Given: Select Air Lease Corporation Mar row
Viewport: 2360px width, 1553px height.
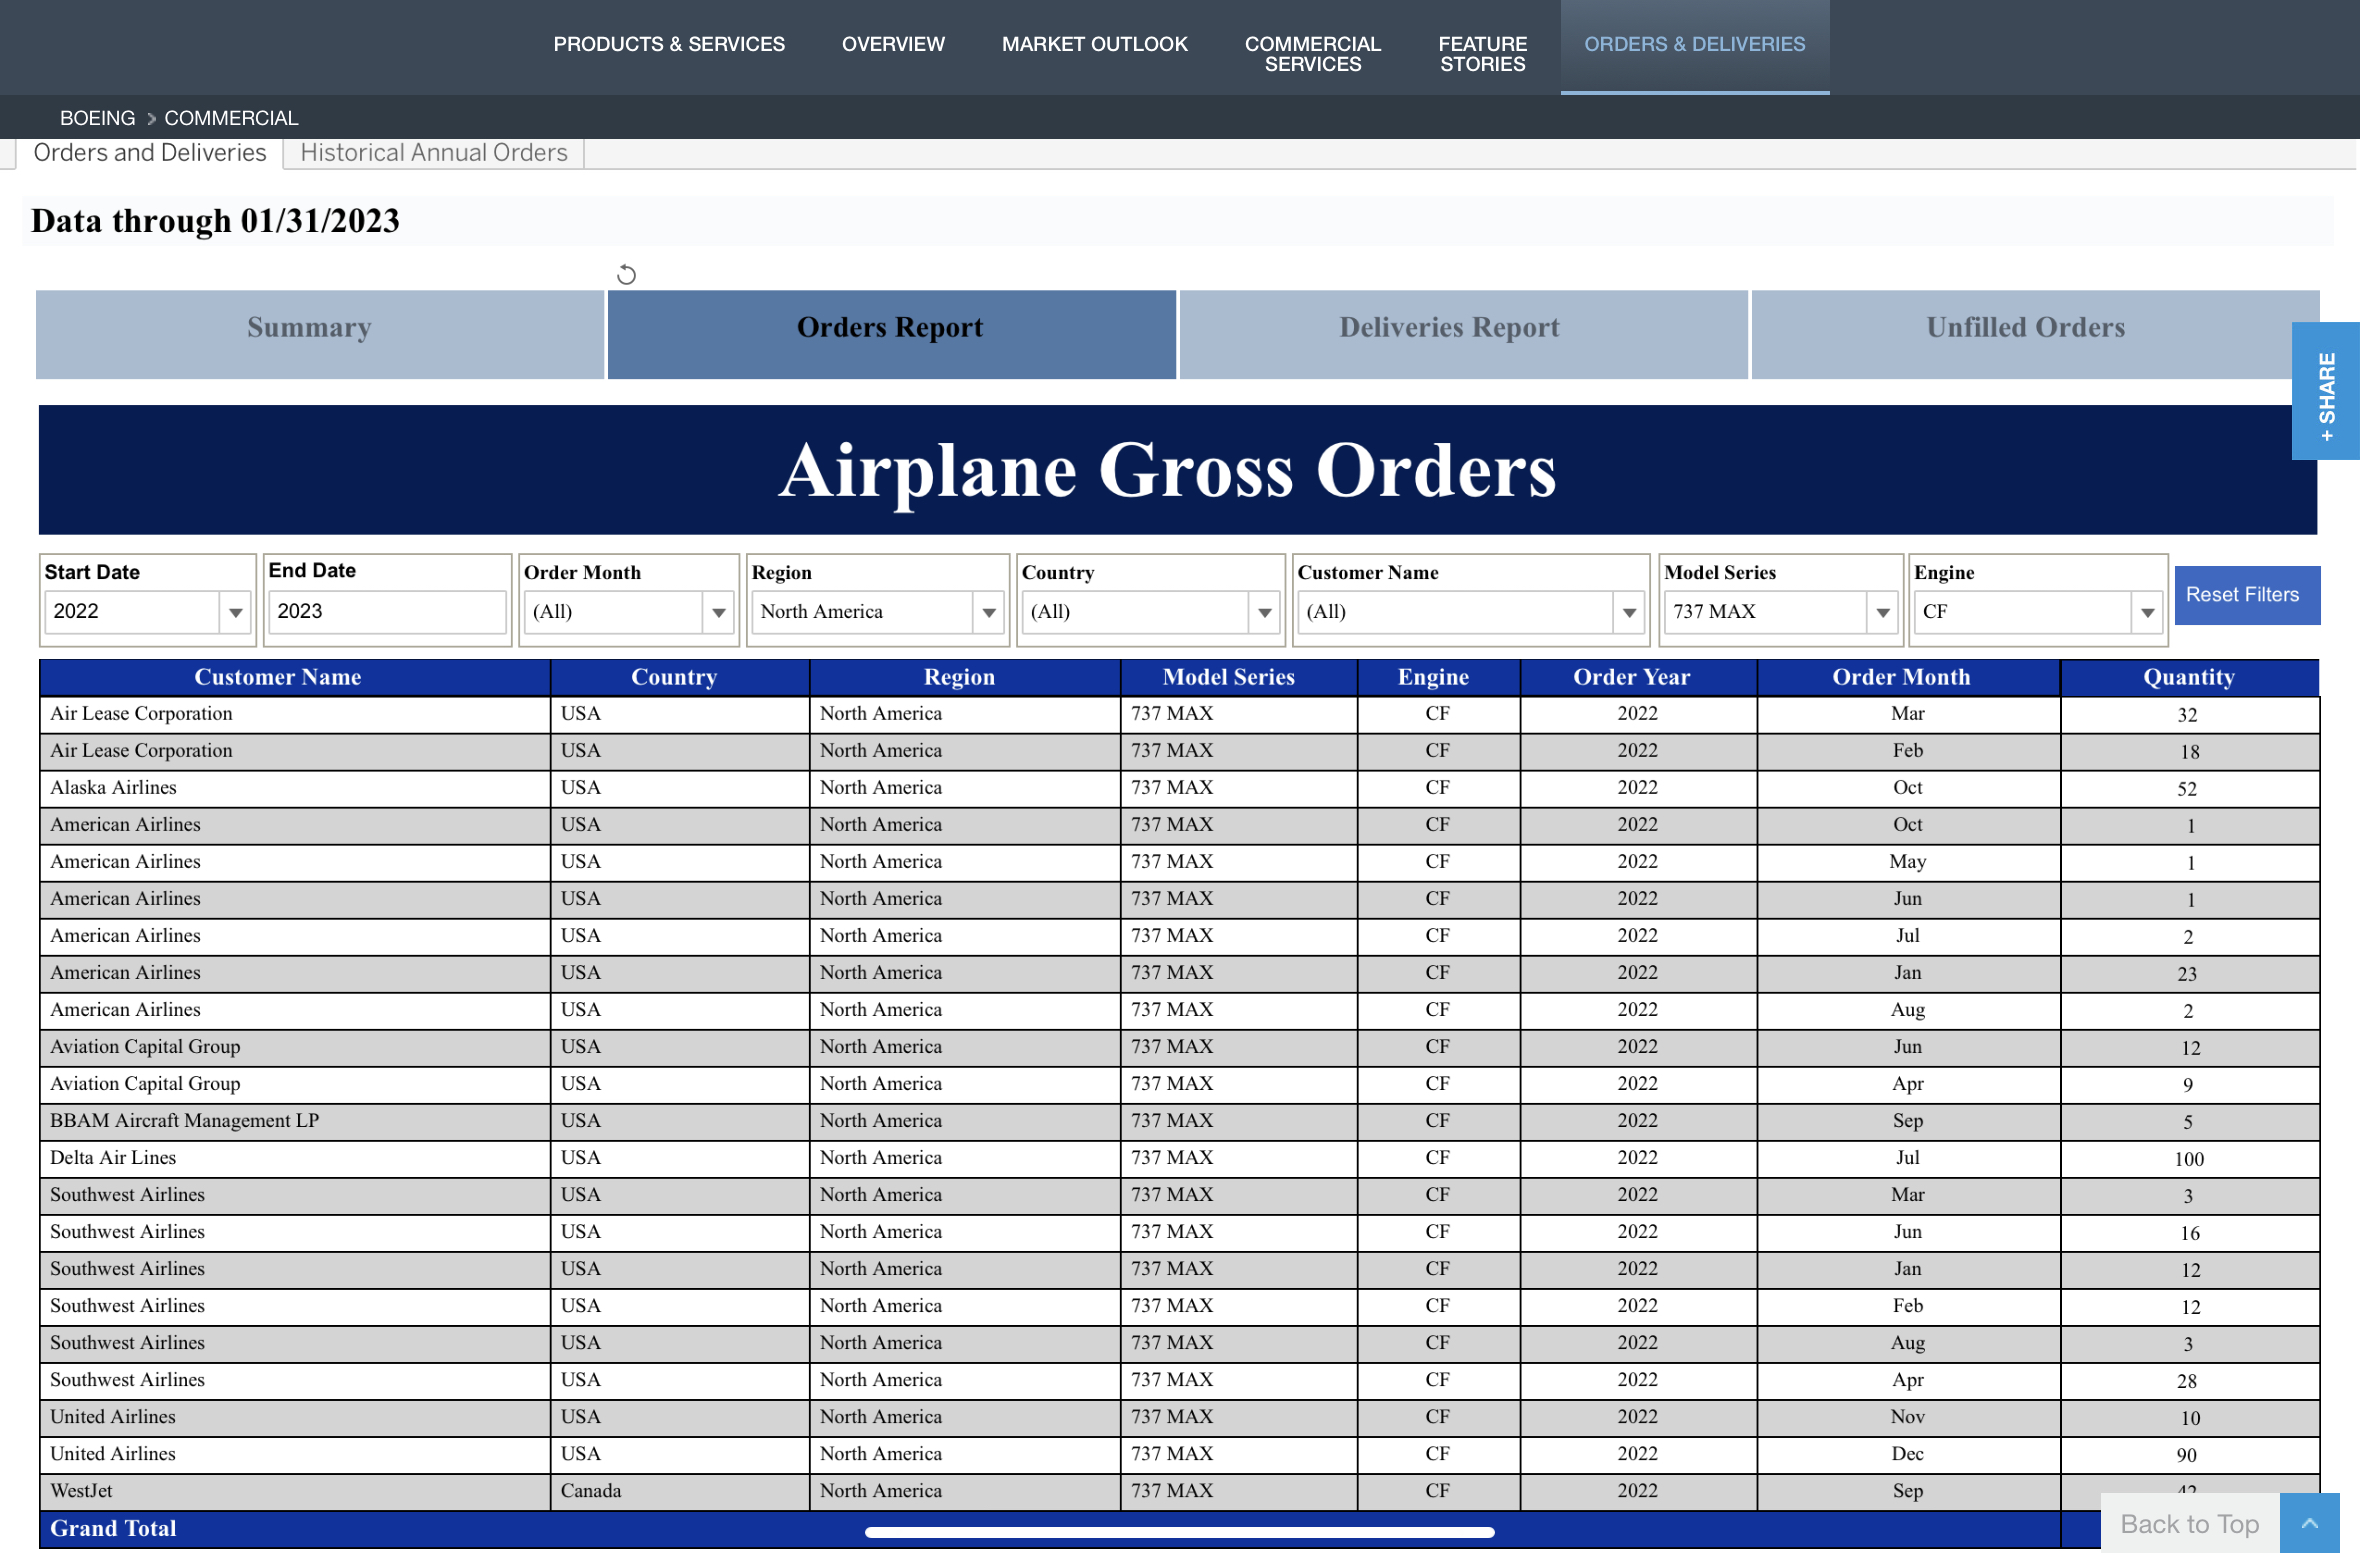Looking at the screenshot, I should point(1179,714).
